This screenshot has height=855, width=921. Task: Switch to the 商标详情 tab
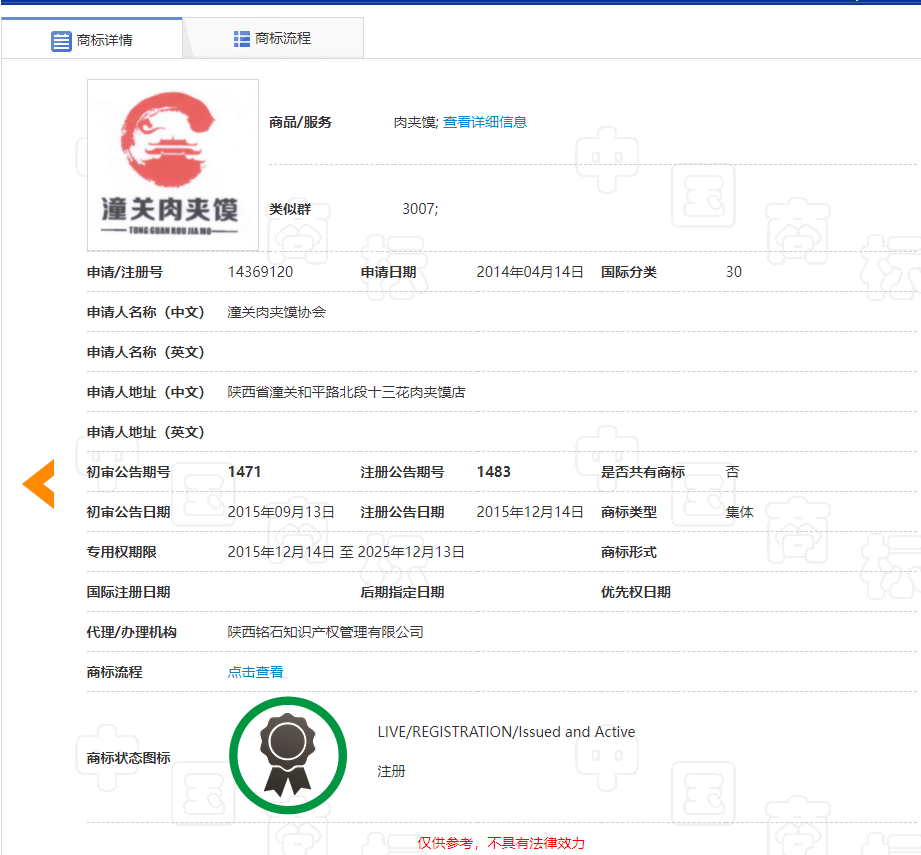tap(92, 40)
